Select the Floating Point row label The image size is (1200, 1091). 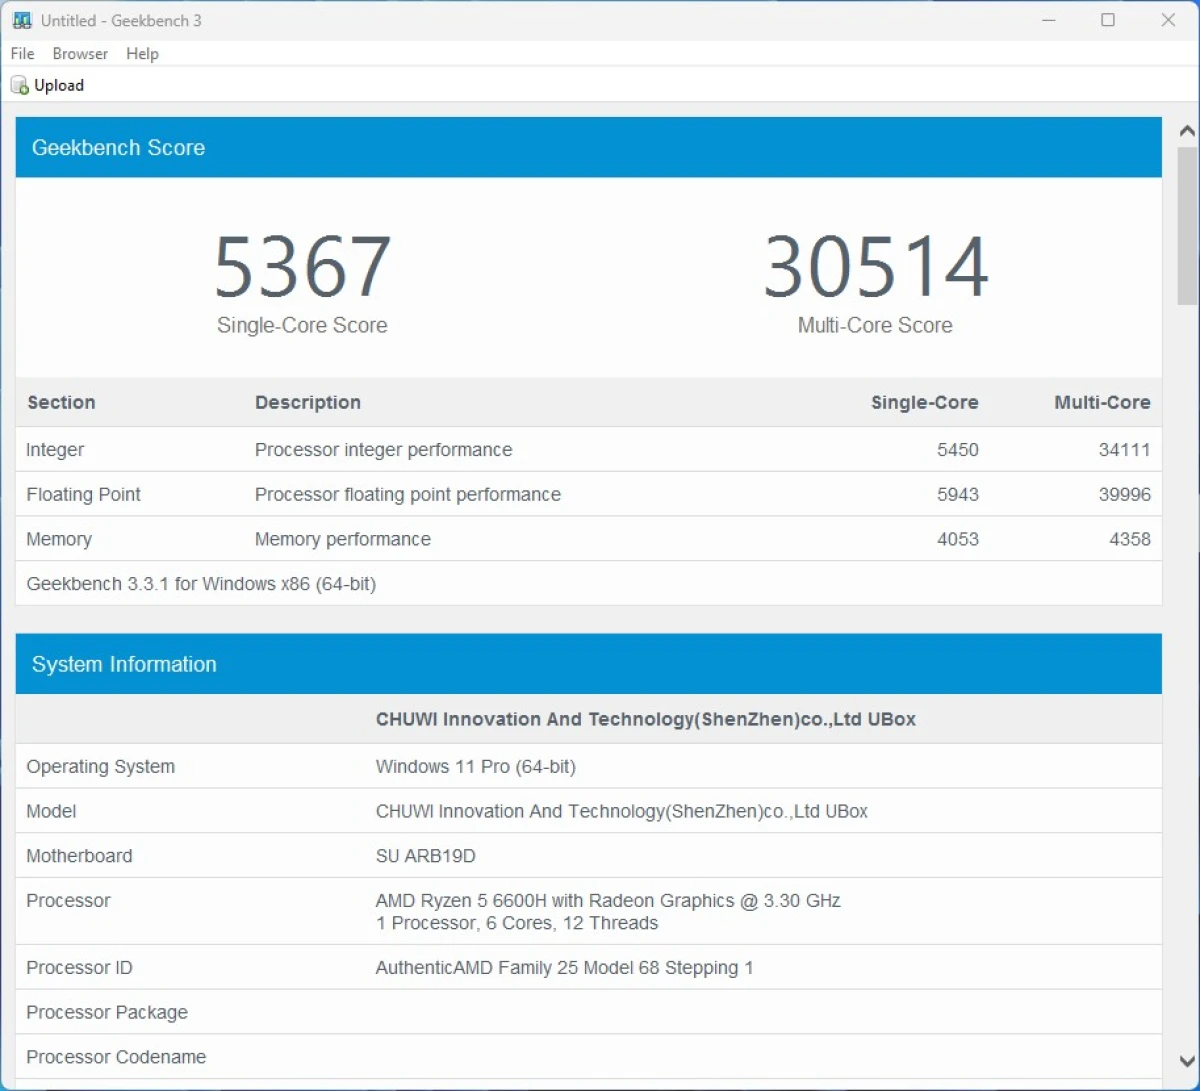coord(84,495)
